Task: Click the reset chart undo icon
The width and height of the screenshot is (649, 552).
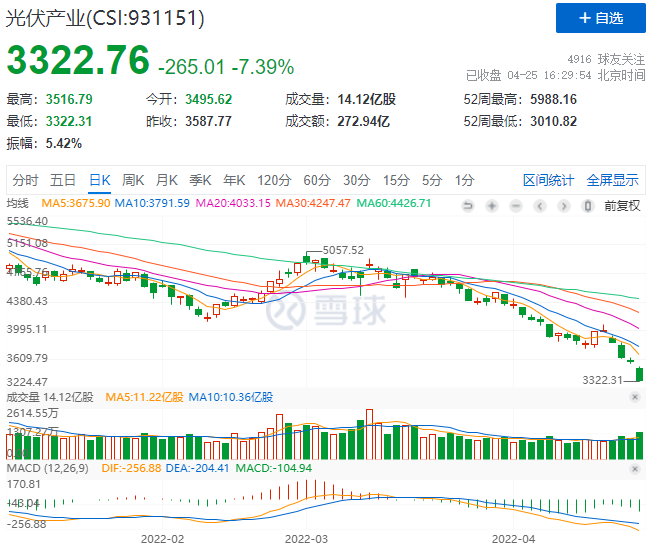Action: pos(468,205)
